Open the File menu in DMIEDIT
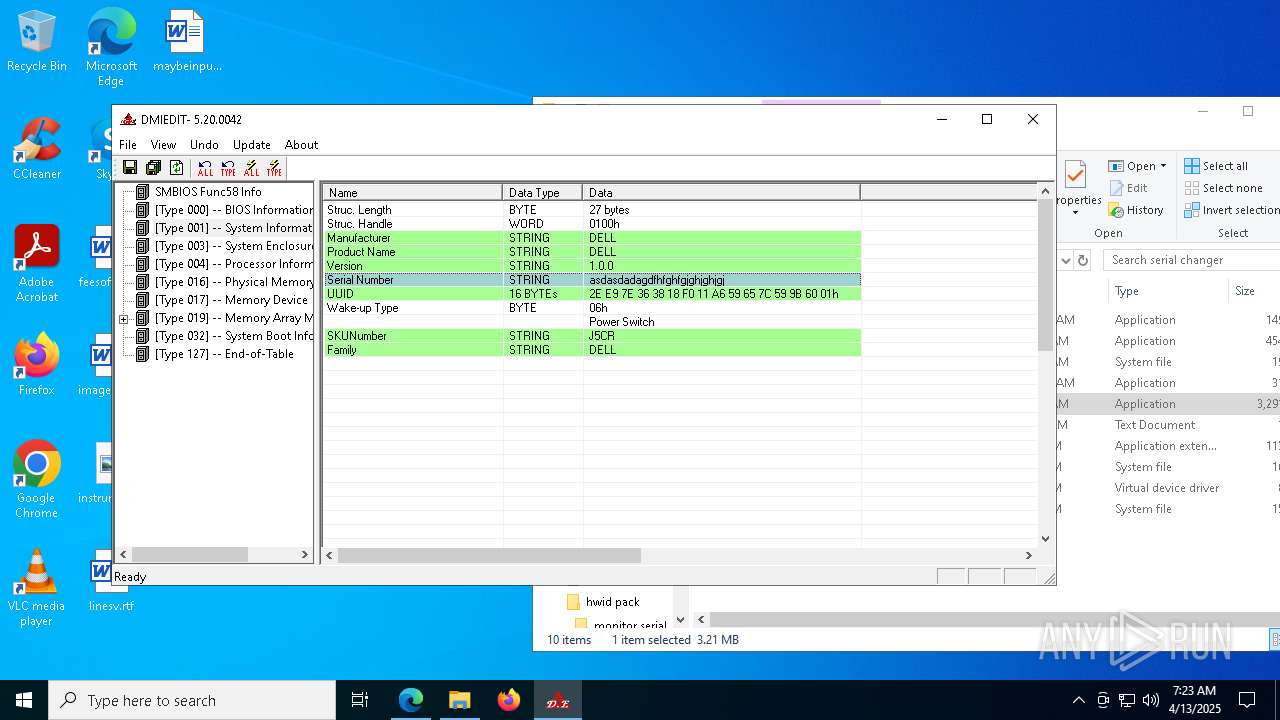The image size is (1280, 720). 128,145
